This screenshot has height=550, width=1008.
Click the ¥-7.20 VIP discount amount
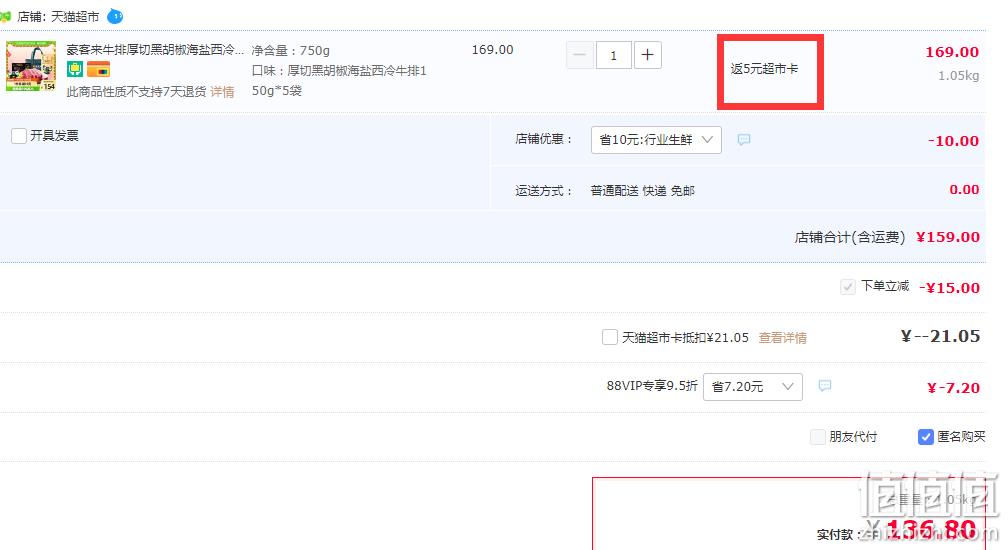[x=953, y=388]
